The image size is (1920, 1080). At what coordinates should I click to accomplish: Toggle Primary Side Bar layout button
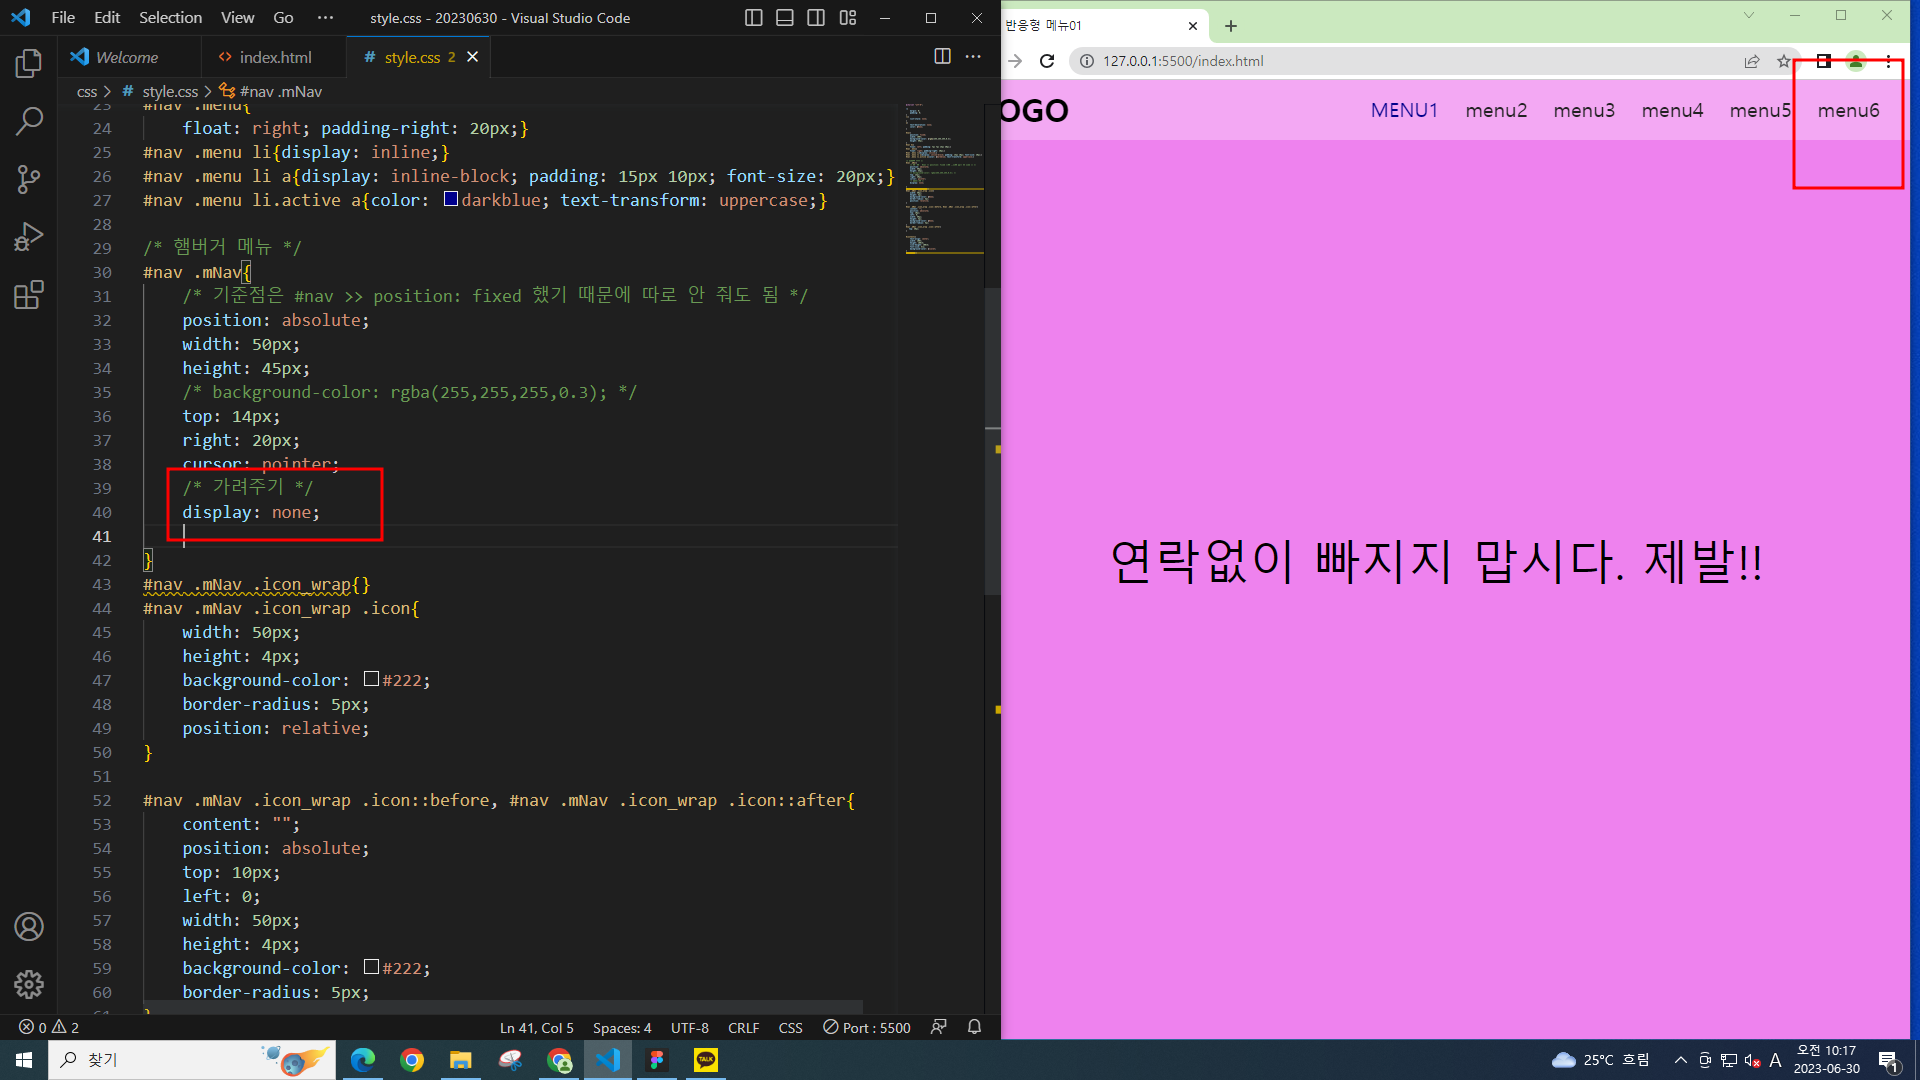[x=754, y=18]
